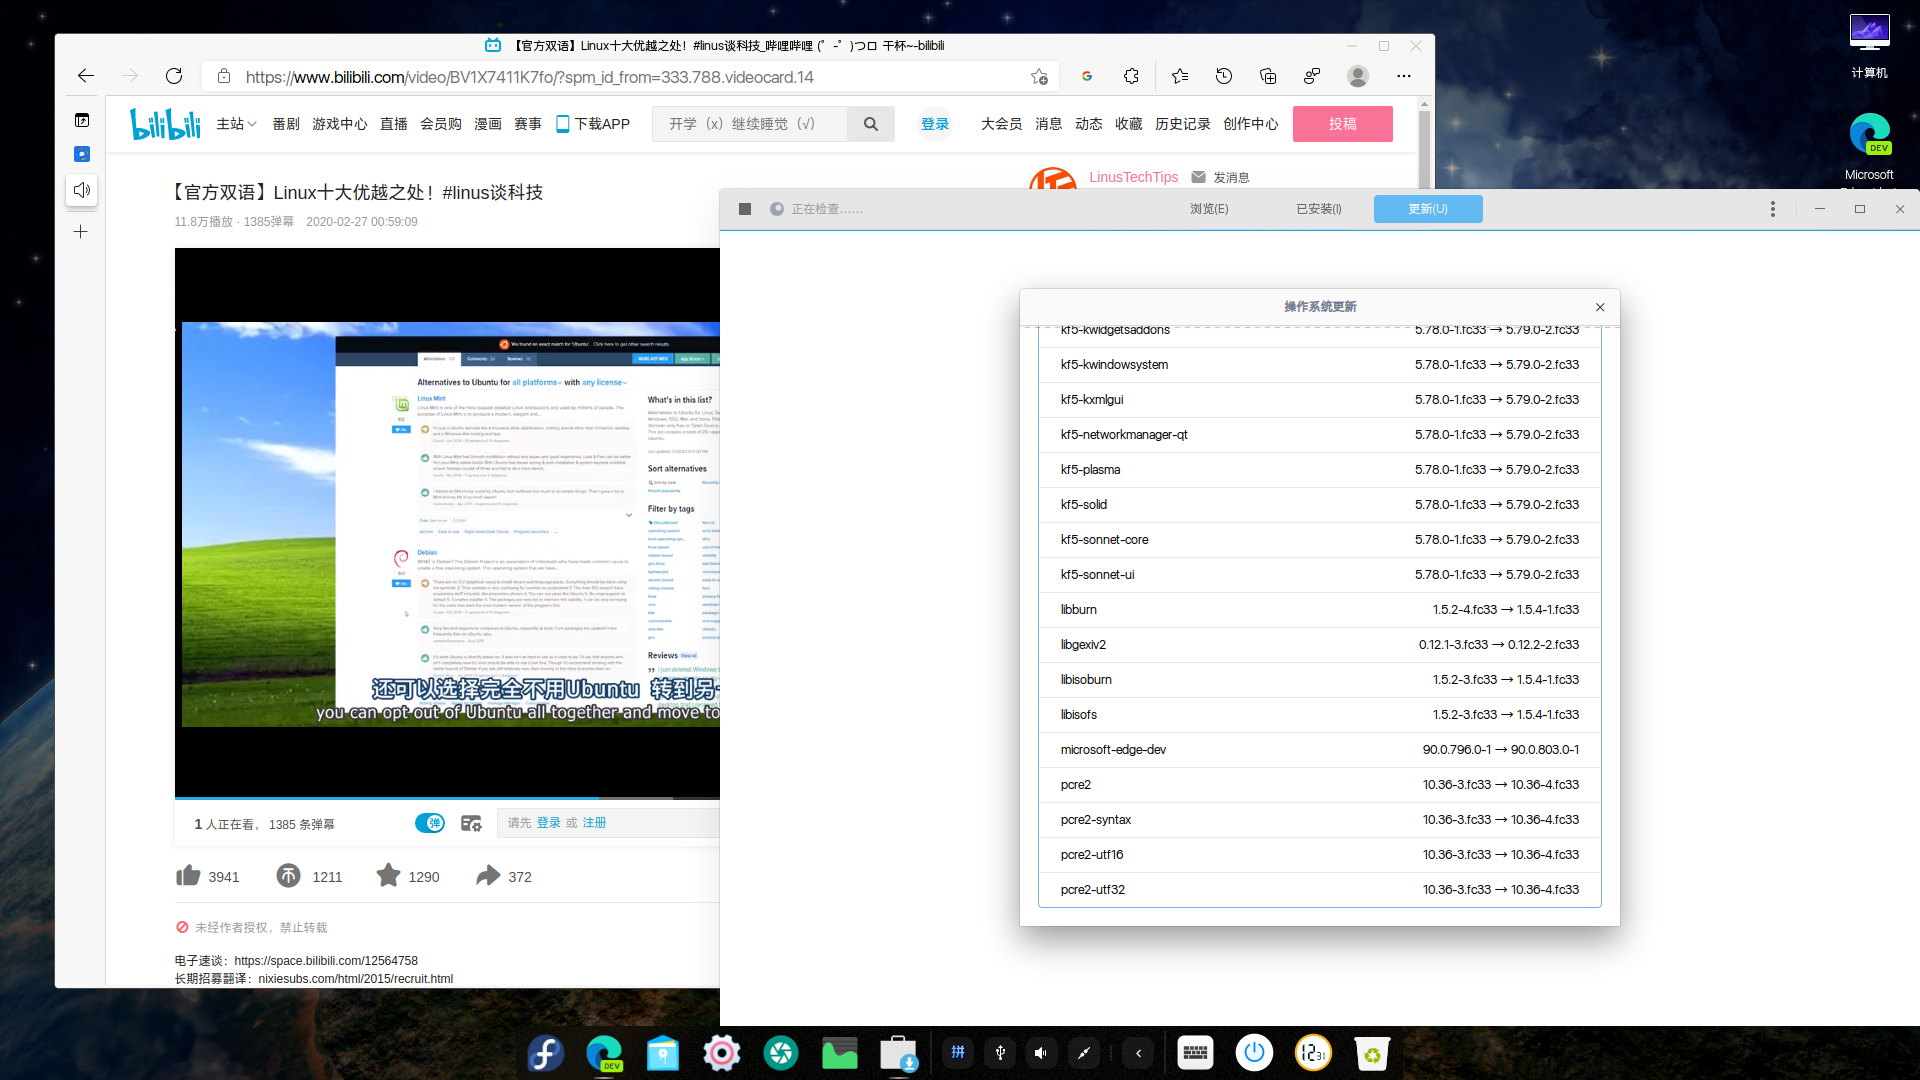Open software center three-dot menu
Screen dimensions: 1920x1080
(1772, 209)
